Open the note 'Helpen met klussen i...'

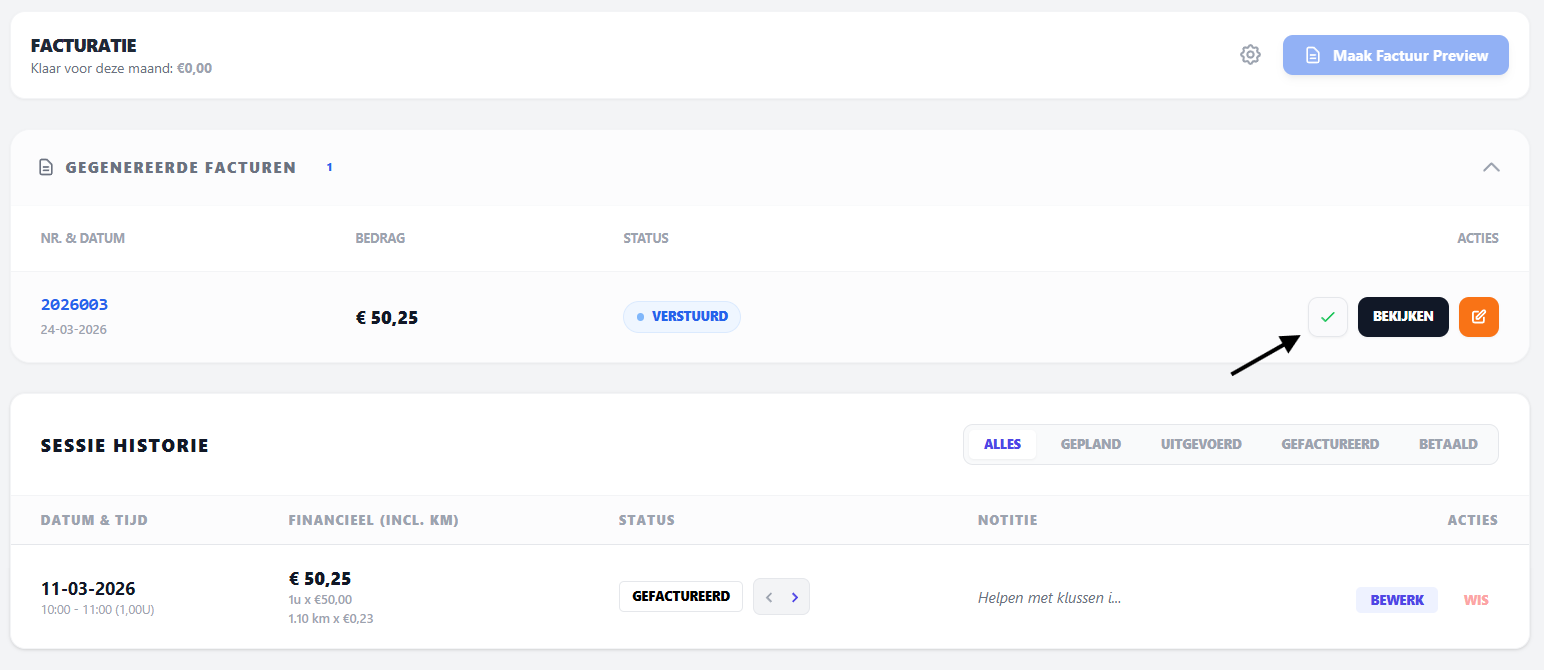1049,599
